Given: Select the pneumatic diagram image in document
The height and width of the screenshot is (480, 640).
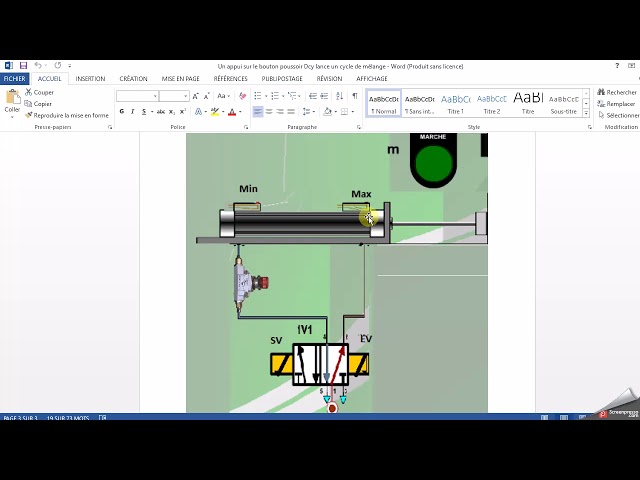Looking at the screenshot, I should (337, 273).
